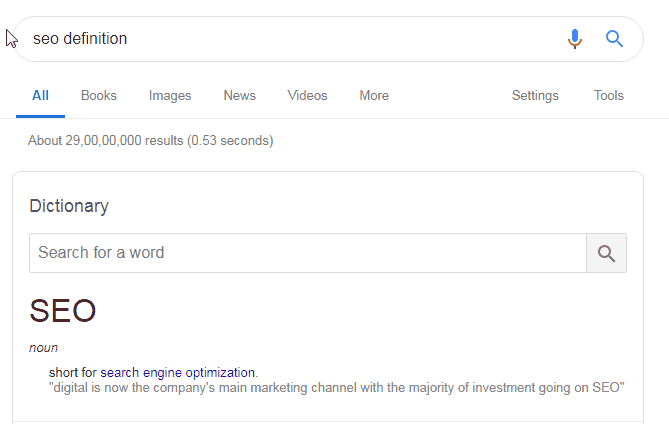Click the dictionary word search magnifier button
The width and height of the screenshot is (669, 424).
coord(606,253)
